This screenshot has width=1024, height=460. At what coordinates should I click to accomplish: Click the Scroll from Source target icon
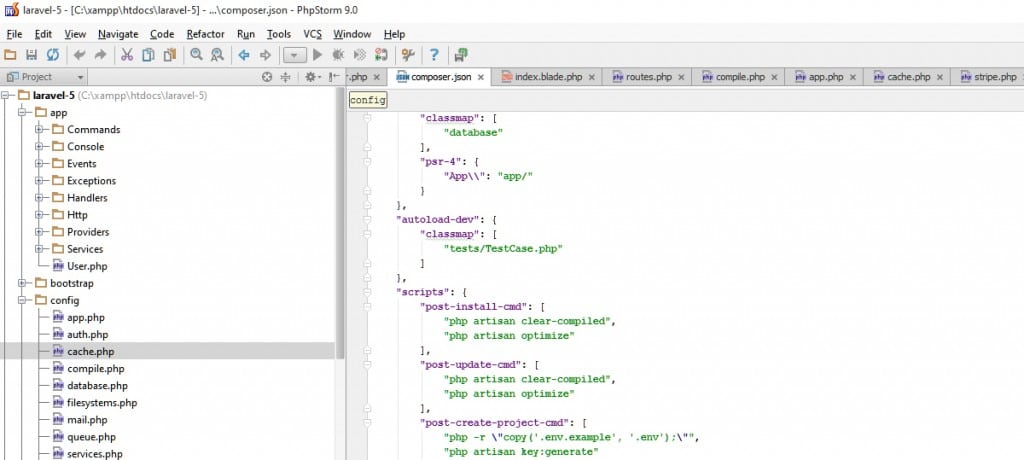point(266,77)
